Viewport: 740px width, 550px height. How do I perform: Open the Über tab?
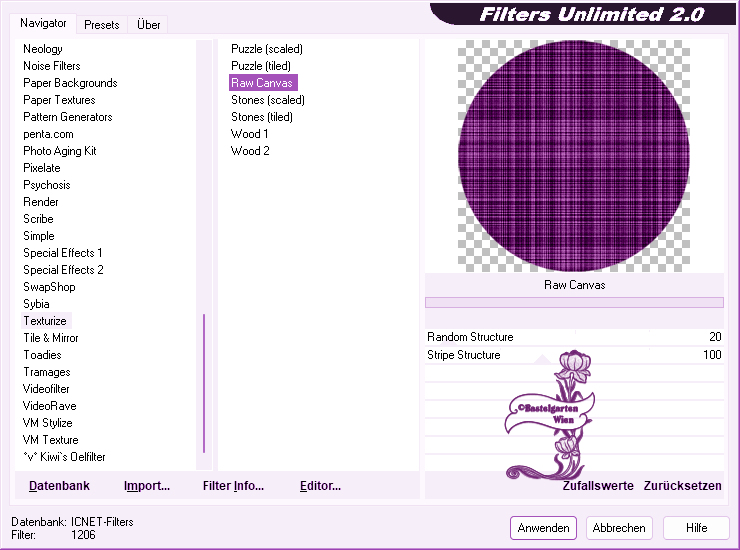coord(148,25)
